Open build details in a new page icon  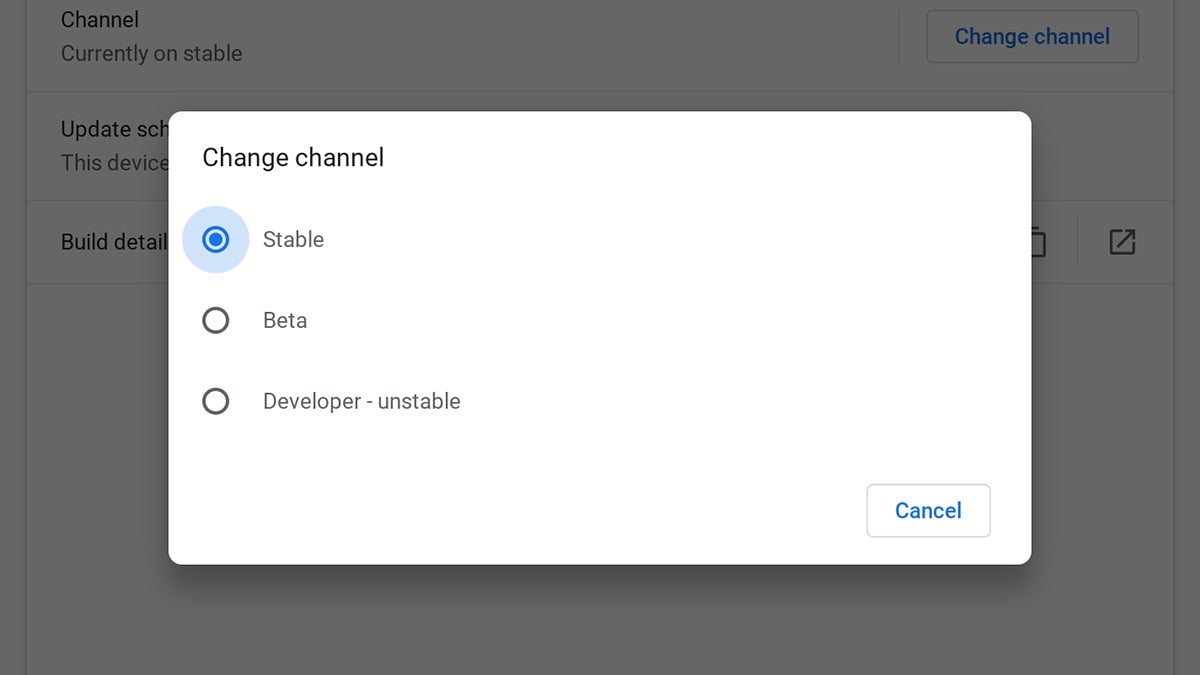pyautogui.click(x=1124, y=241)
